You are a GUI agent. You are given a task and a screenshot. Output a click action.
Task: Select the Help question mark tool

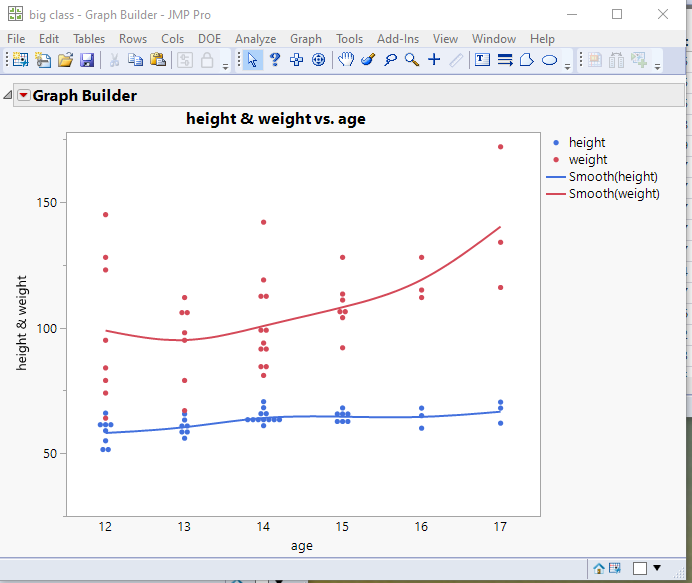click(x=275, y=60)
